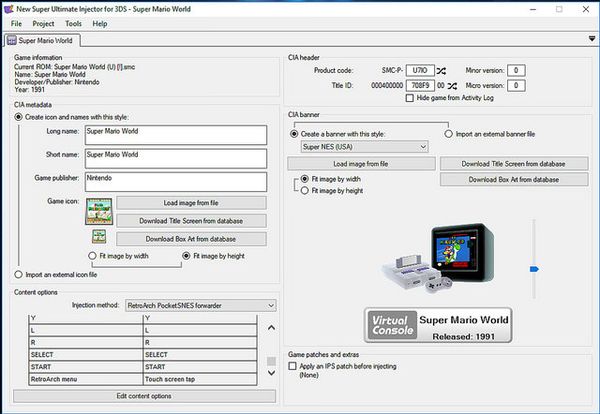Open the Help menu
The height and width of the screenshot is (414, 600).
click(x=100, y=24)
